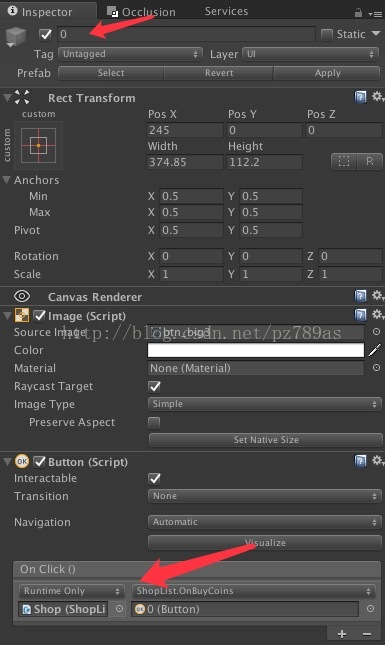Open the ShopList.OnBuyCoins function dropdown
This screenshot has height=645, width=385.
point(253,591)
